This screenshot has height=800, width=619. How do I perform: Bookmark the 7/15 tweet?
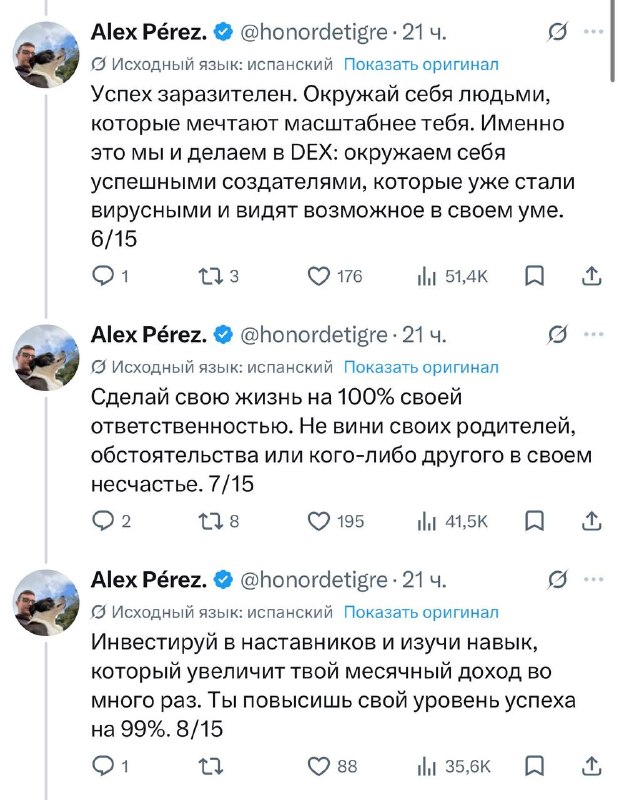[x=534, y=520]
